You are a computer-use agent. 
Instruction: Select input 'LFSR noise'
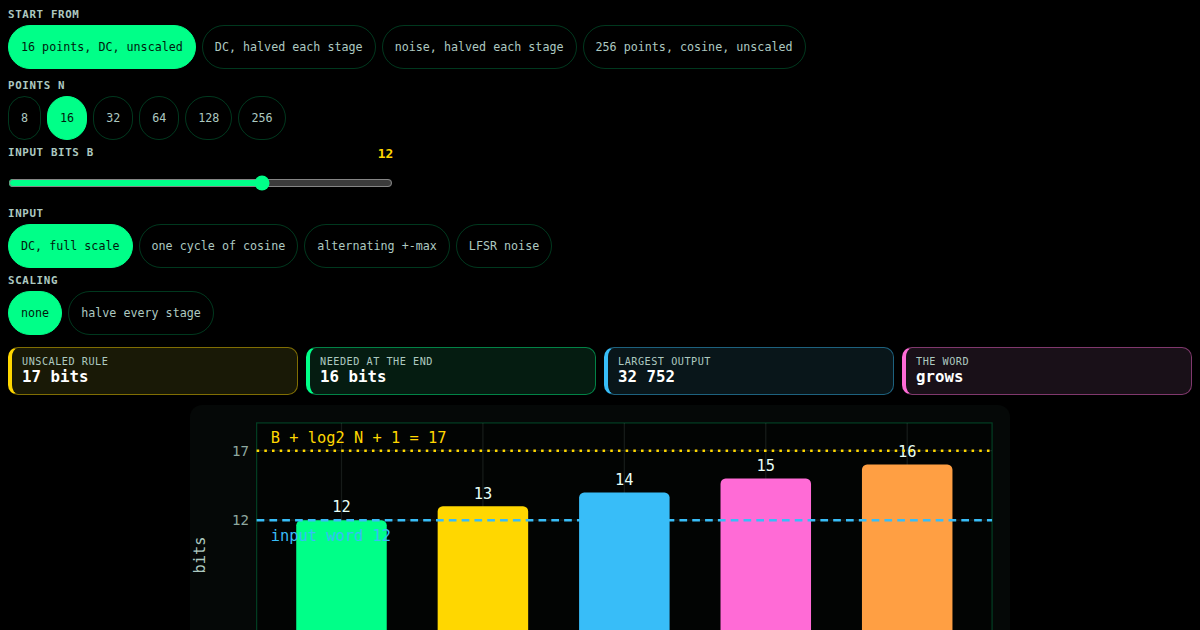point(504,246)
